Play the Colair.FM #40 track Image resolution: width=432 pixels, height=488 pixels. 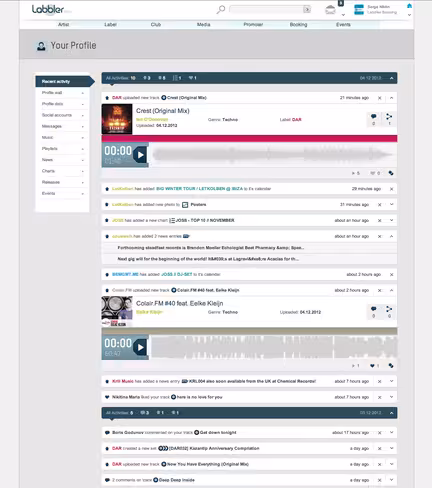click(140, 347)
